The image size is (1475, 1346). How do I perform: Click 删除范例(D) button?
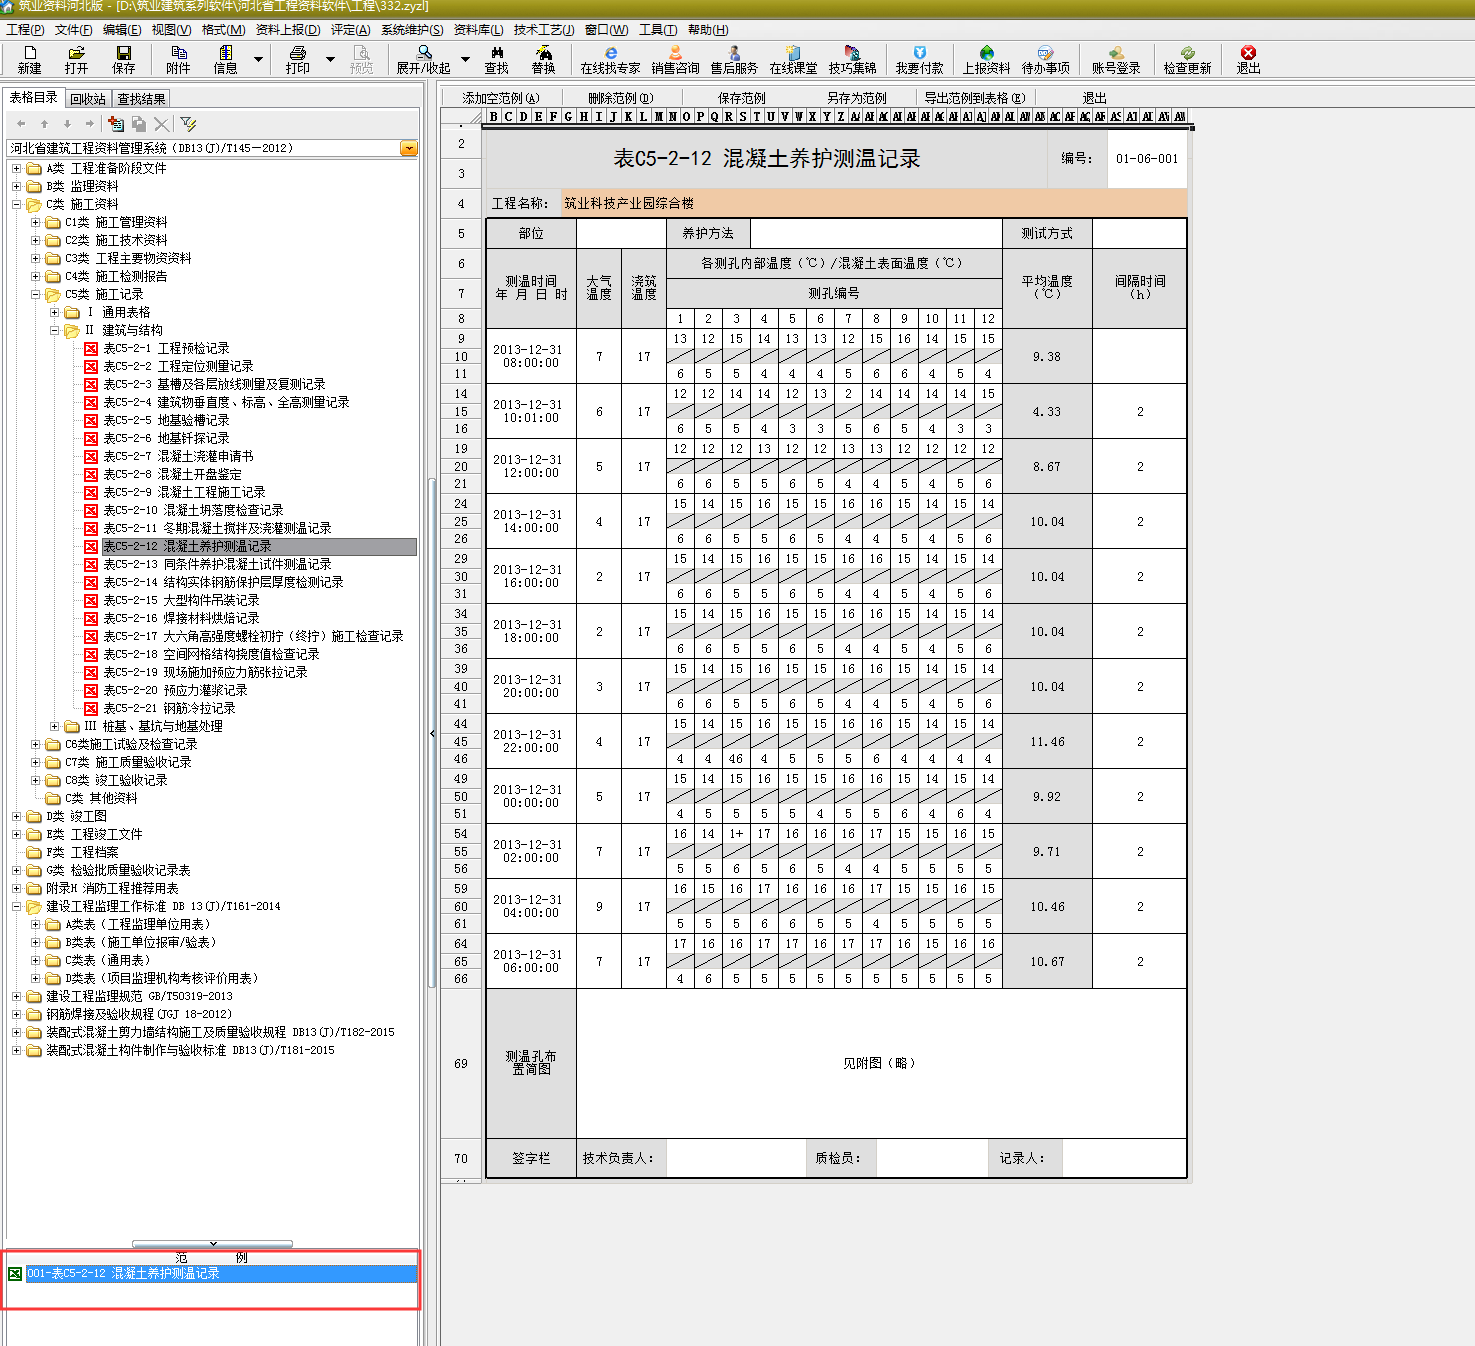coord(620,98)
